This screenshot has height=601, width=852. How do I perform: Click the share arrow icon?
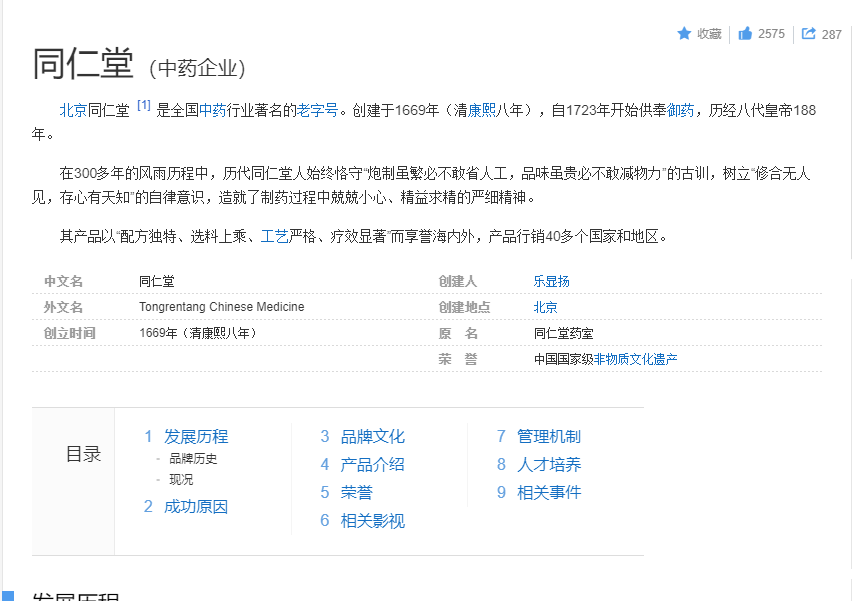[809, 33]
